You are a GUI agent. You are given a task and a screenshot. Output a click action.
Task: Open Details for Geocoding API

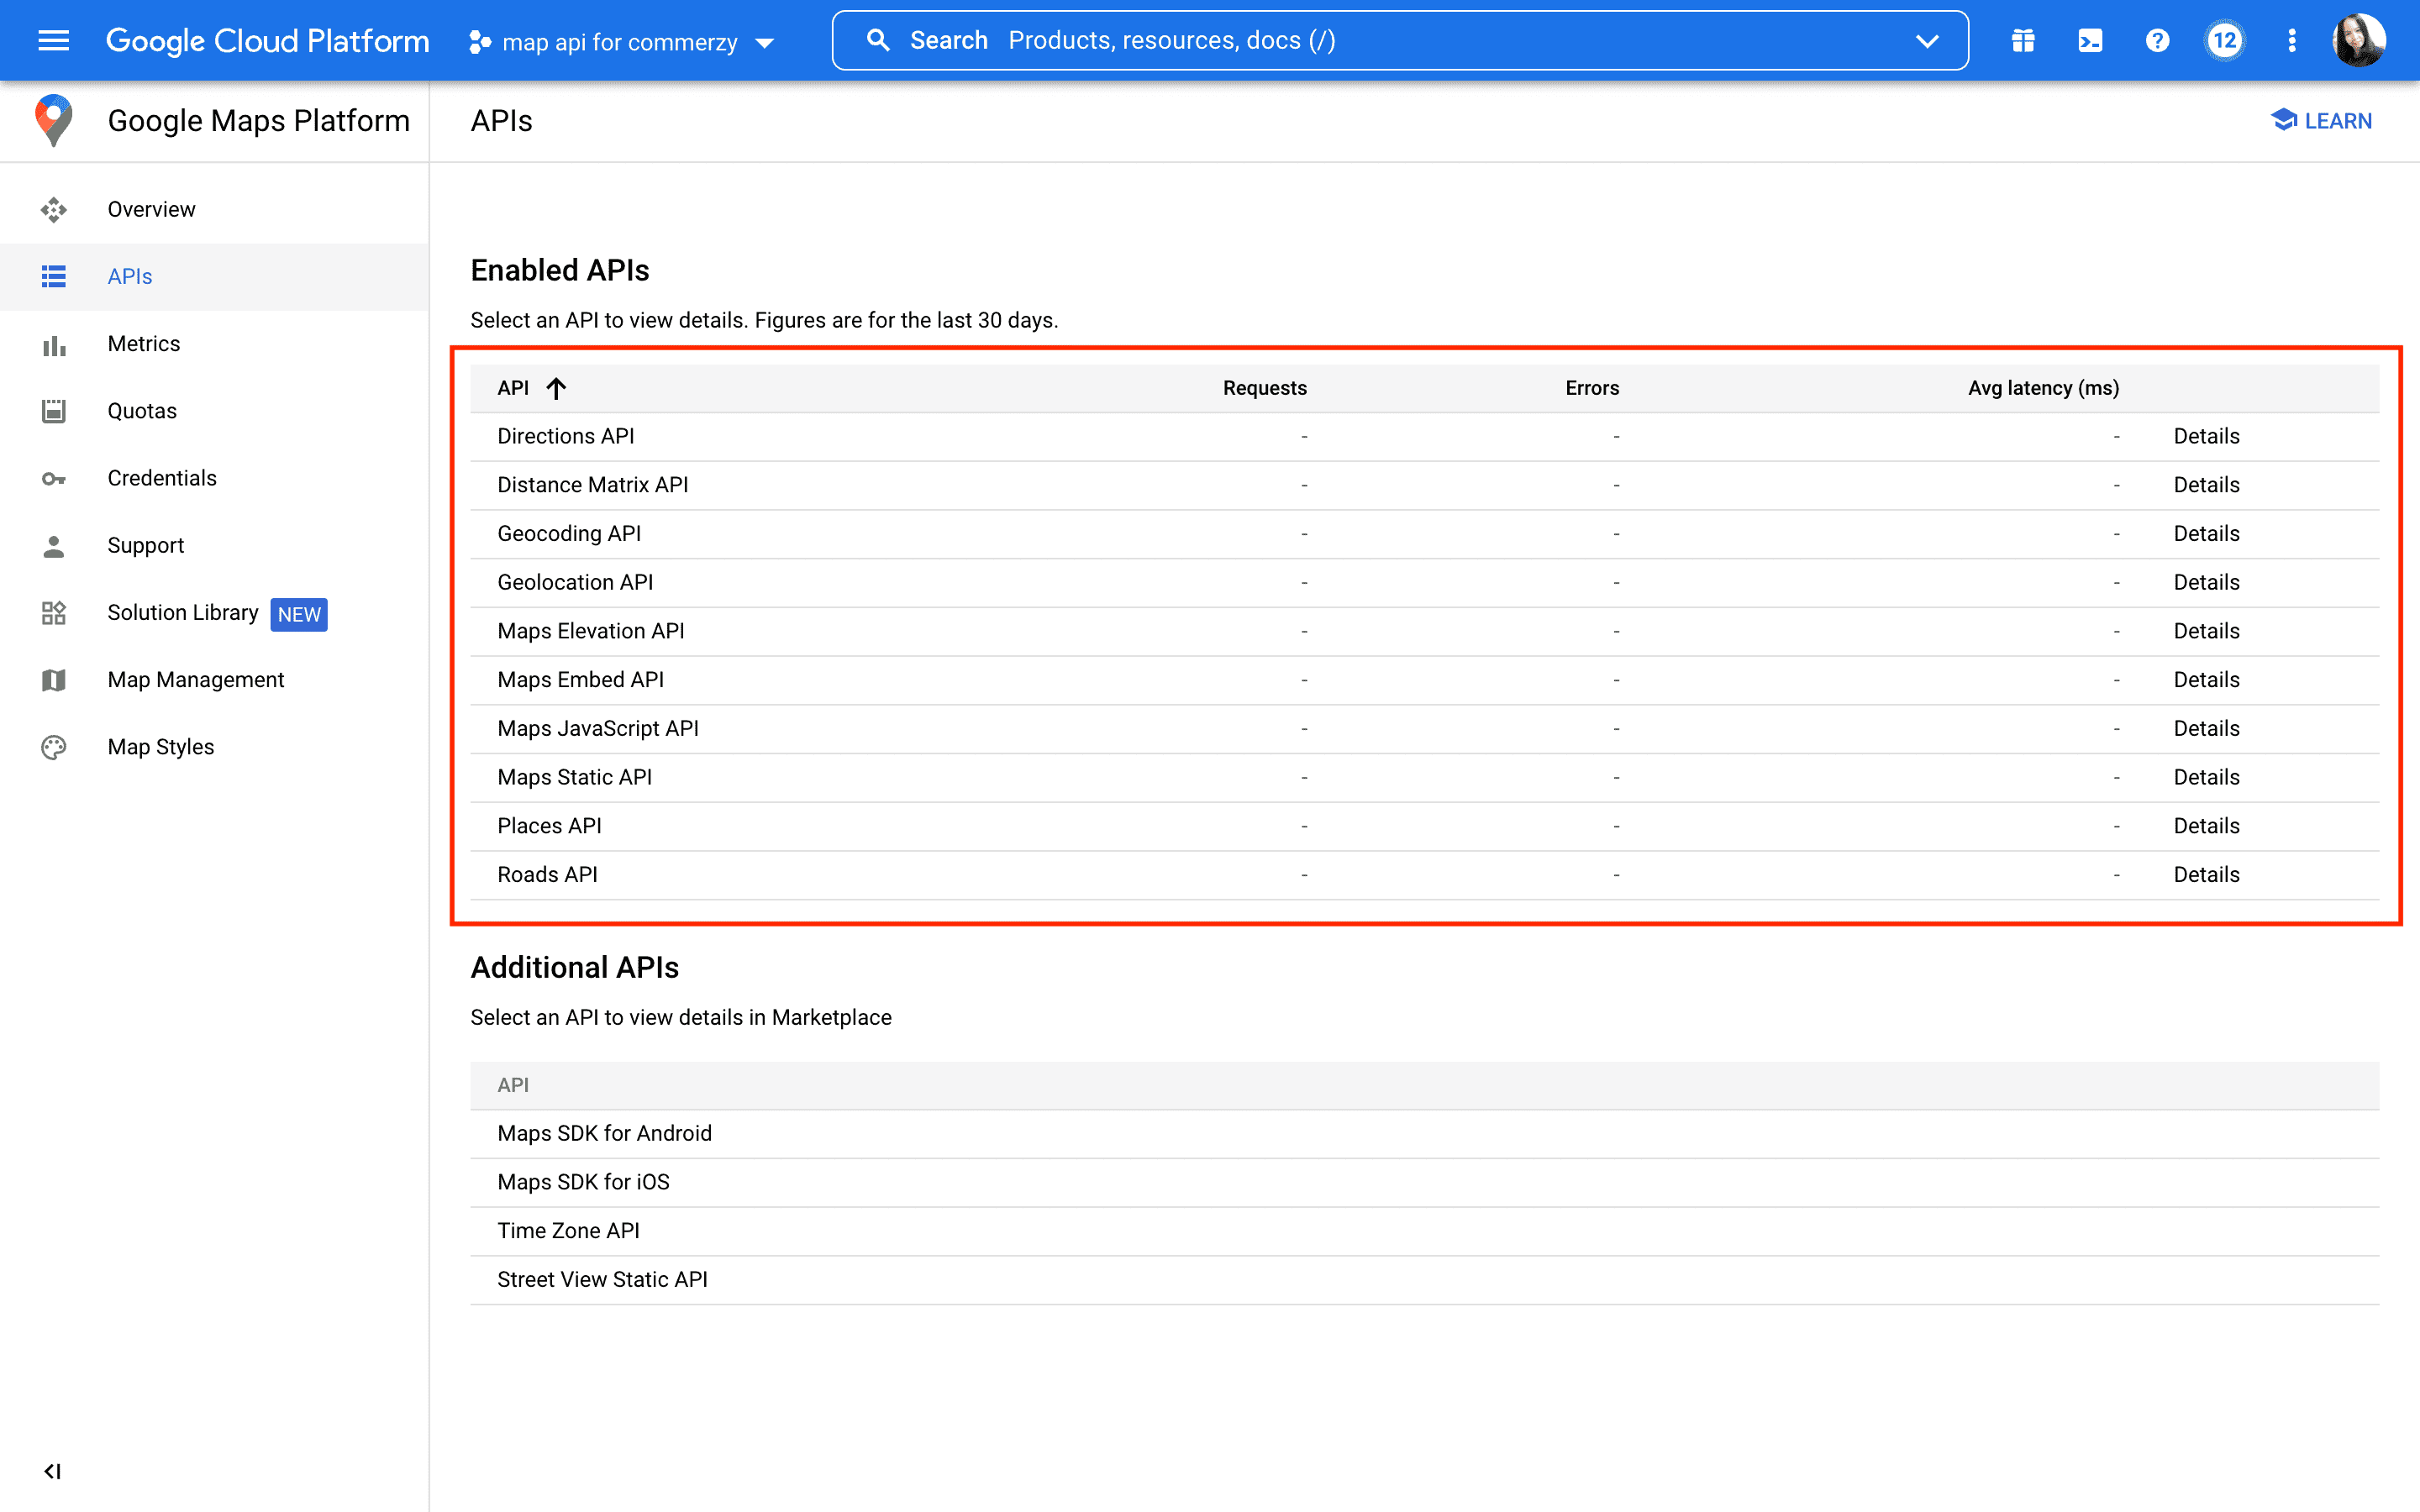2206,534
